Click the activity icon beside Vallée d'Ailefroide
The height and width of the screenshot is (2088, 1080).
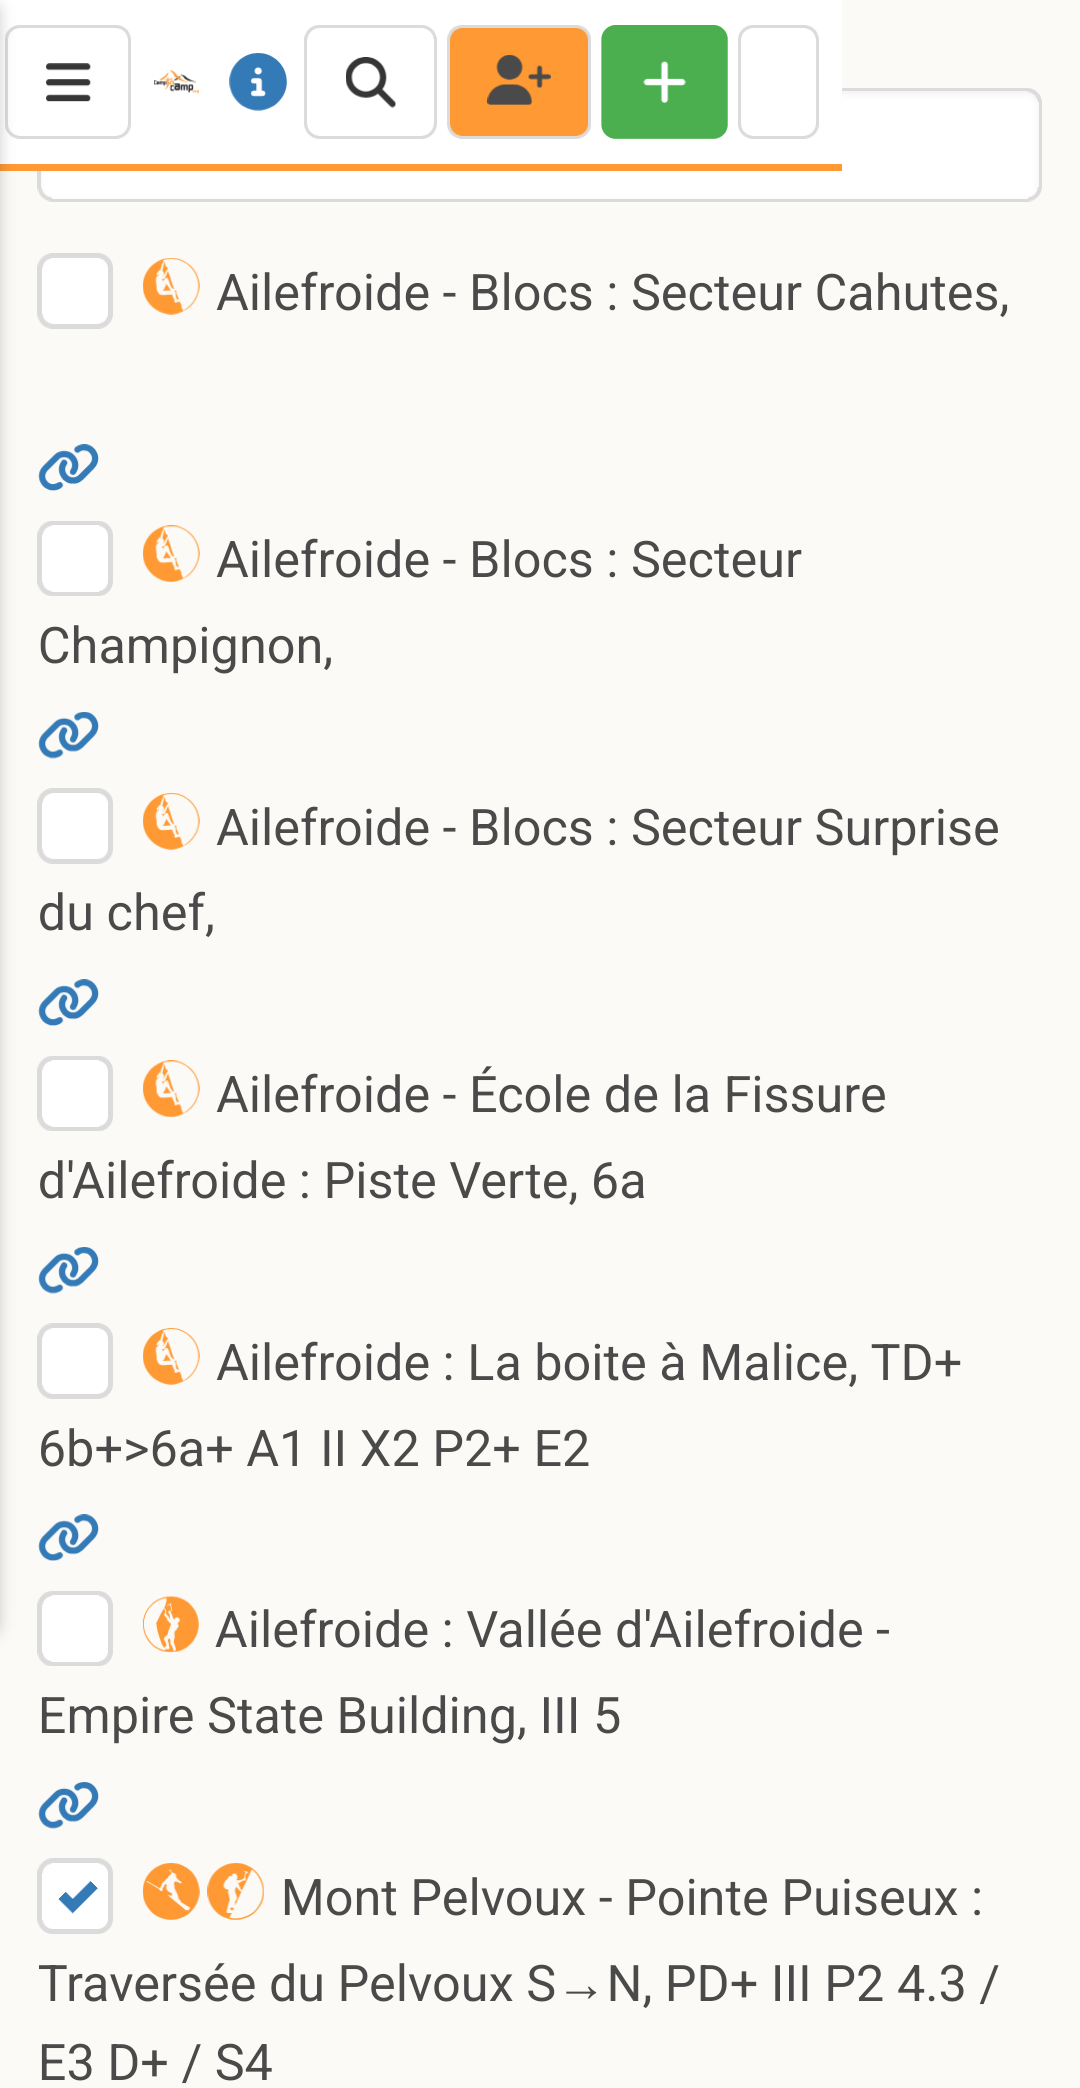pyautogui.click(x=171, y=1625)
